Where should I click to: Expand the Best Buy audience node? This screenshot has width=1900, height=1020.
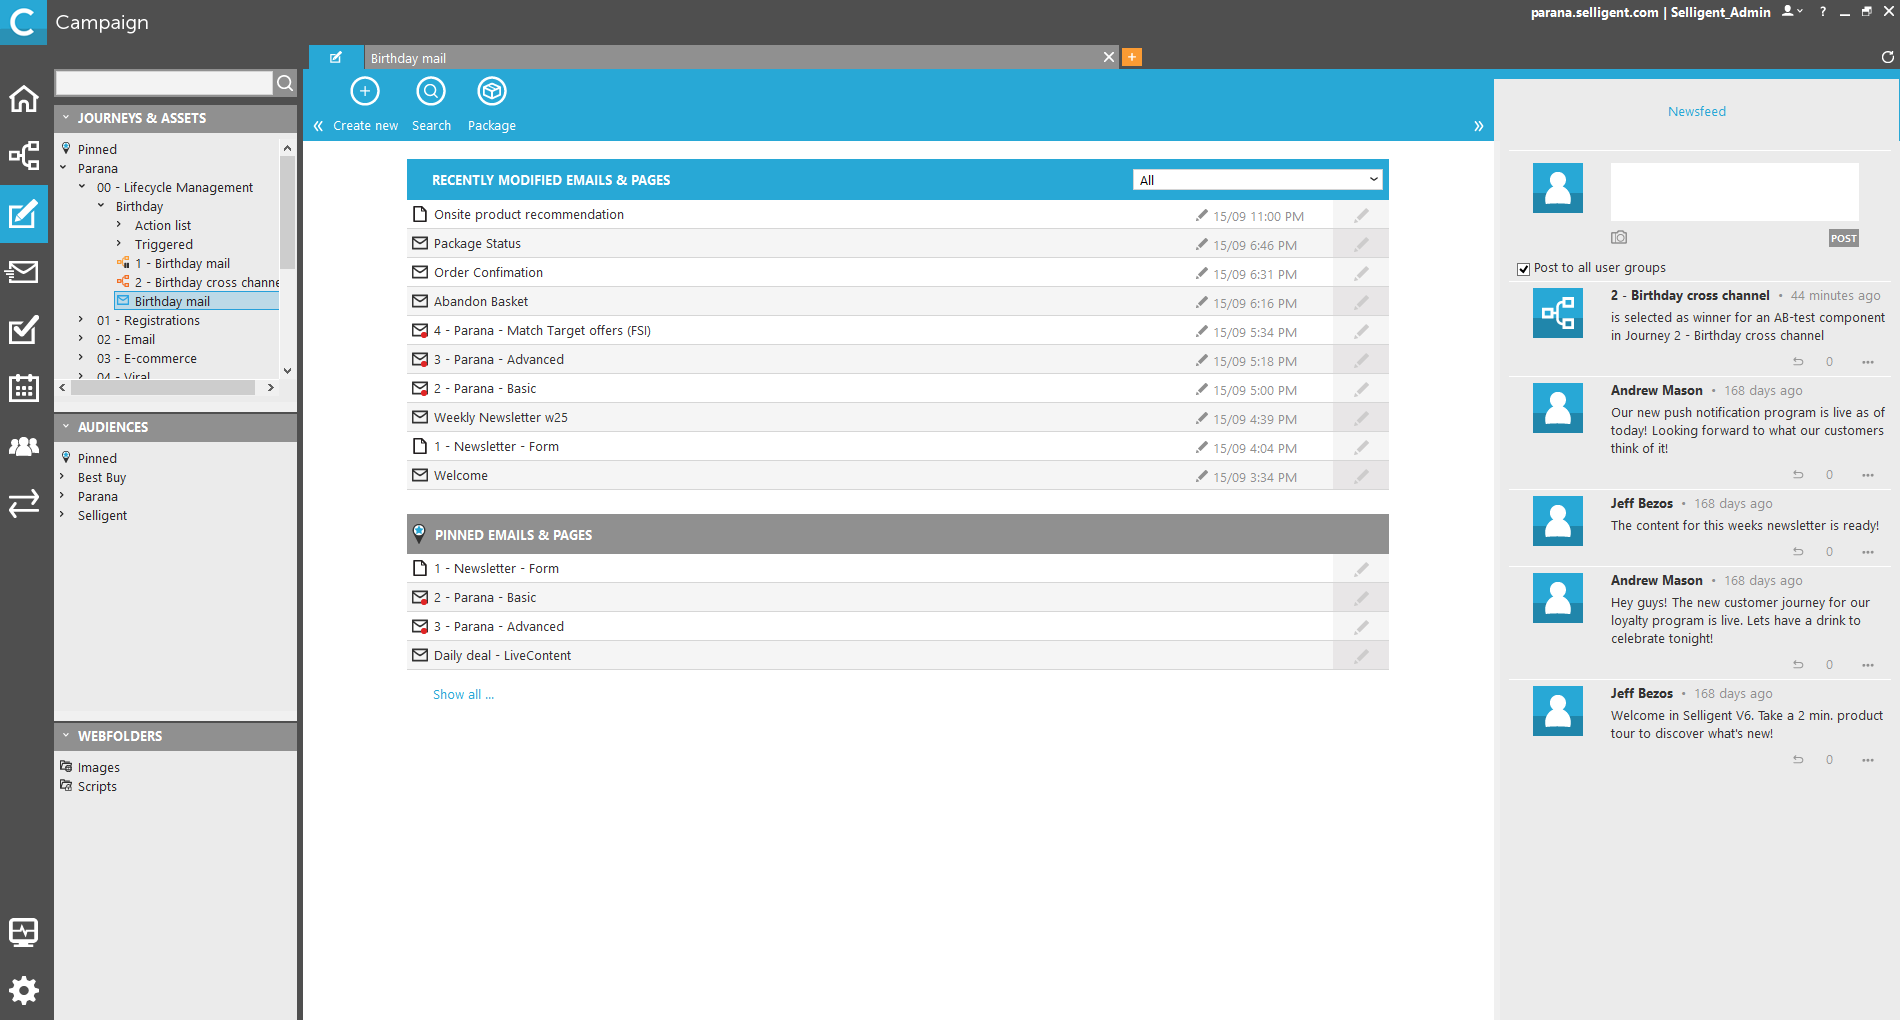(x=62, y=478)
